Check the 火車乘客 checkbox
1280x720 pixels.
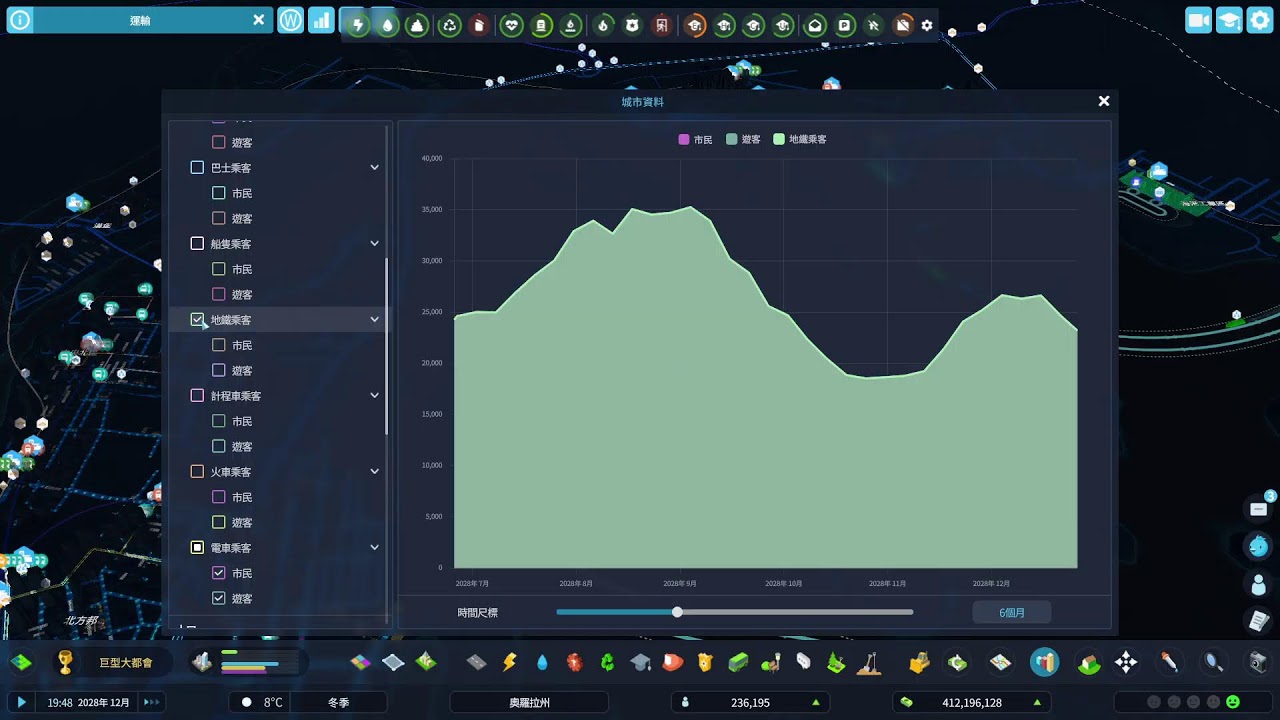197,472
